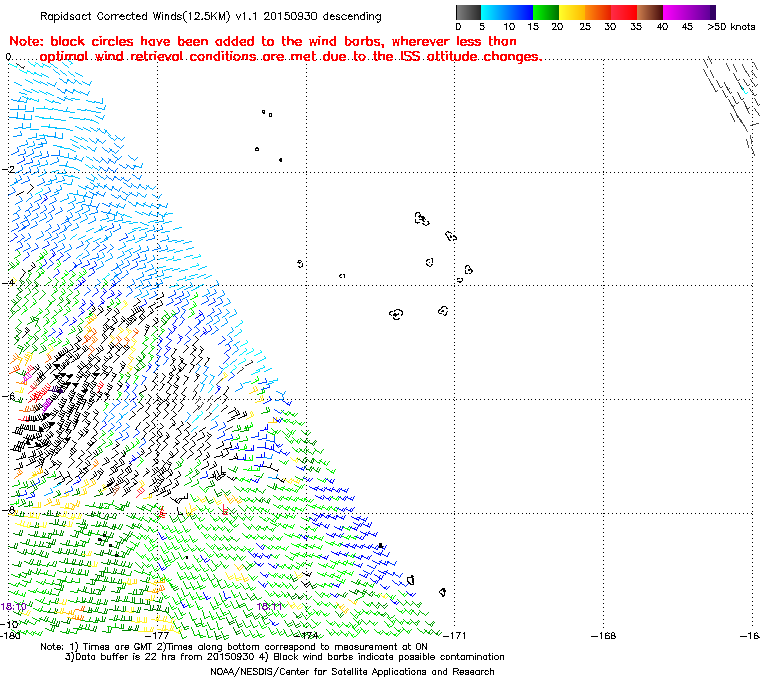Click the orange 25-30 knots legend swatch
760x688 pixels.
click(598, 12)
